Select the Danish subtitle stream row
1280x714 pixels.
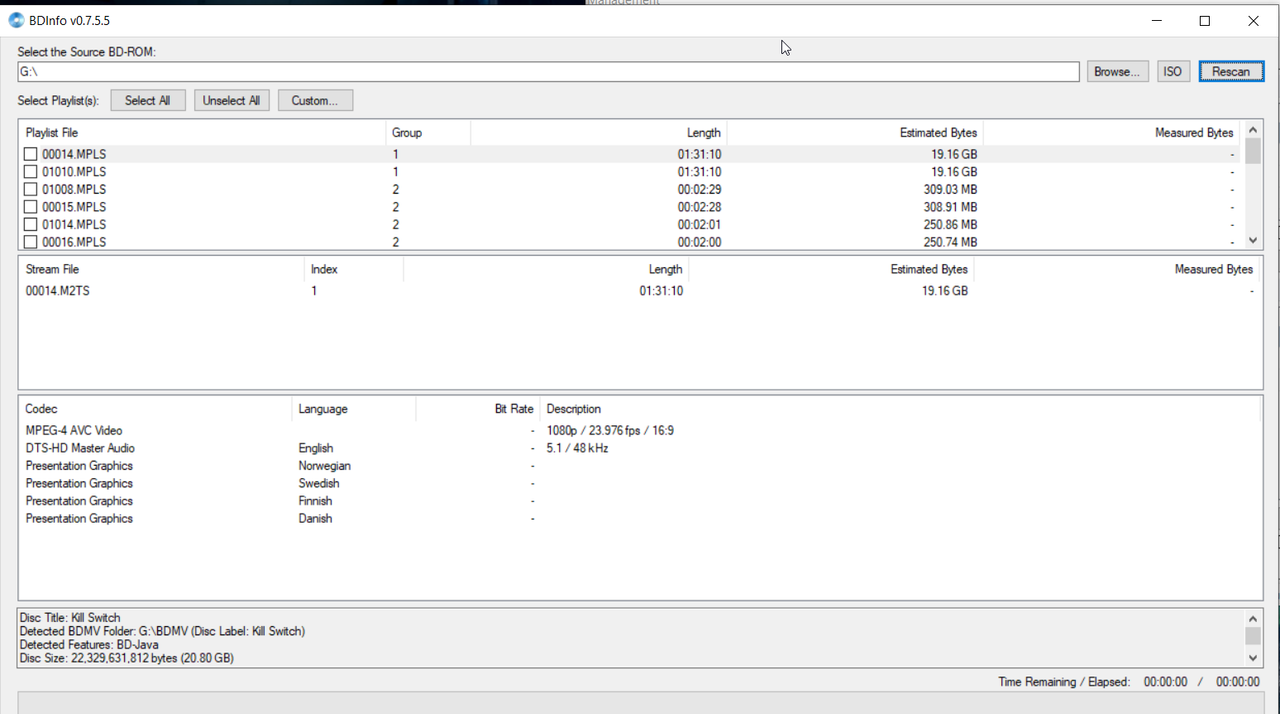[640, 518]
